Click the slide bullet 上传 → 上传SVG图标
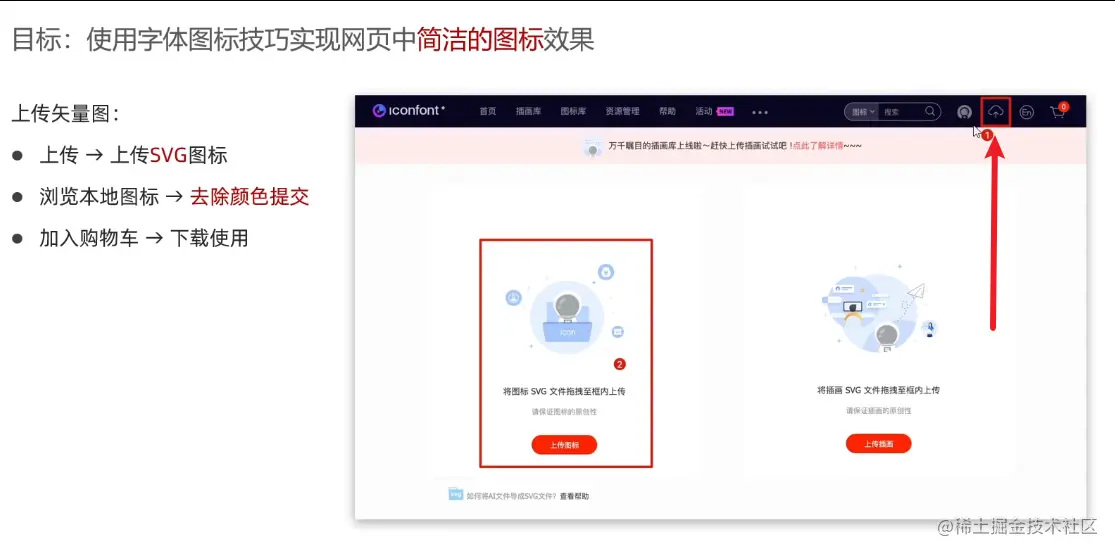Image resolution: width=1115 pixels, height=554 pixels. (133, 156)
